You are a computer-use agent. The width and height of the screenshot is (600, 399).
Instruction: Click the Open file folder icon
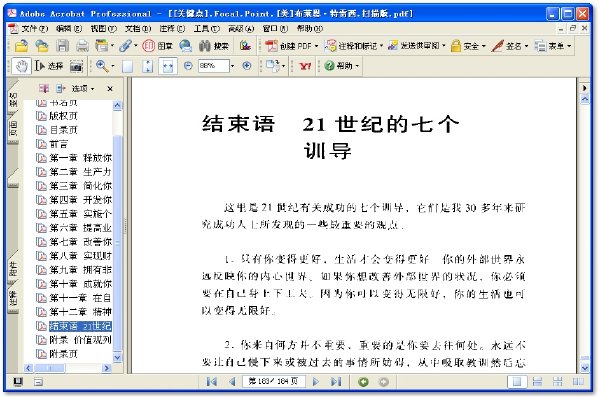[x=21, y=46]
